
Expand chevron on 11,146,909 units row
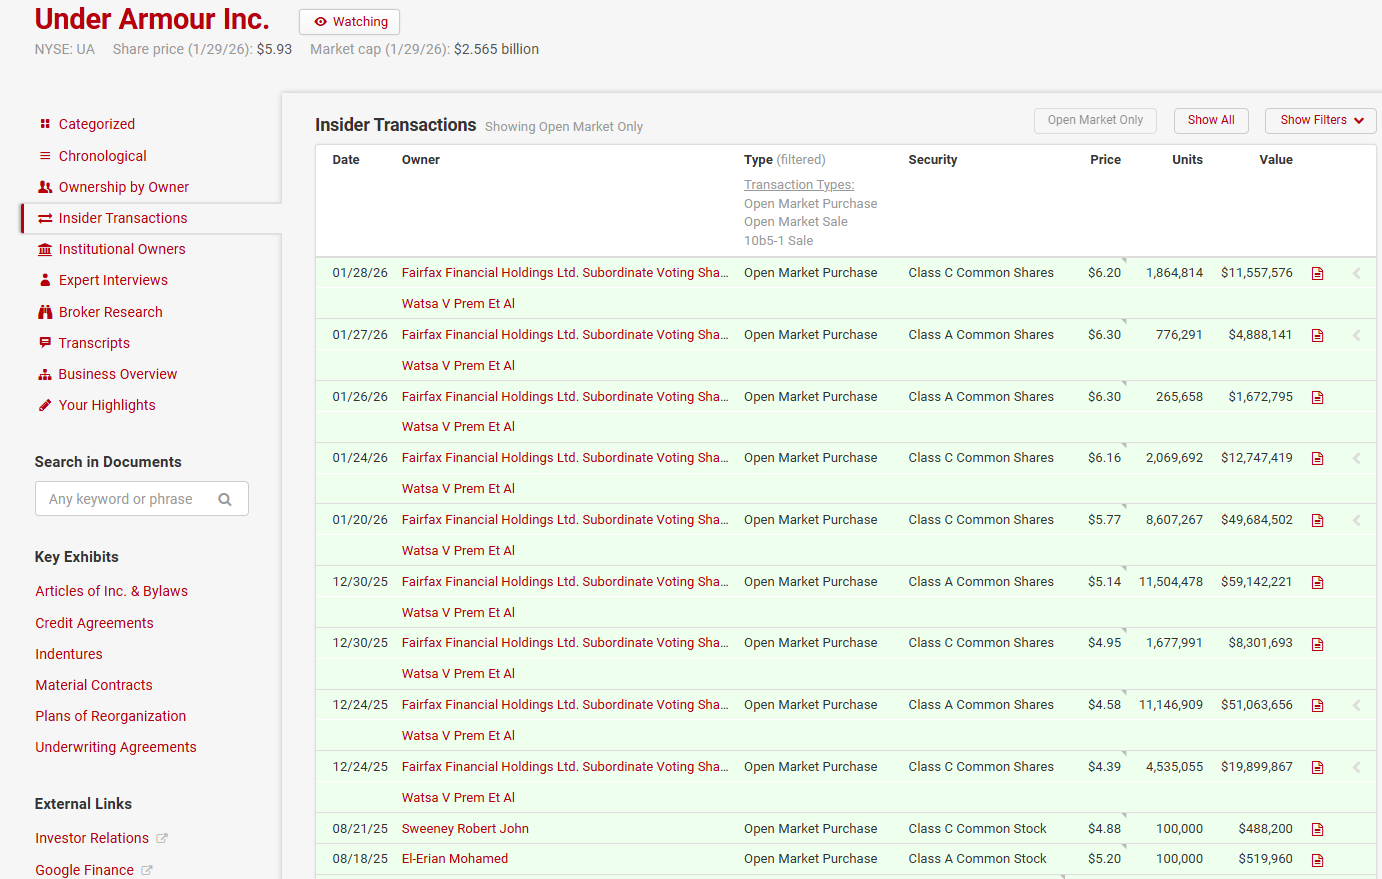click(x=1357, y=705)
